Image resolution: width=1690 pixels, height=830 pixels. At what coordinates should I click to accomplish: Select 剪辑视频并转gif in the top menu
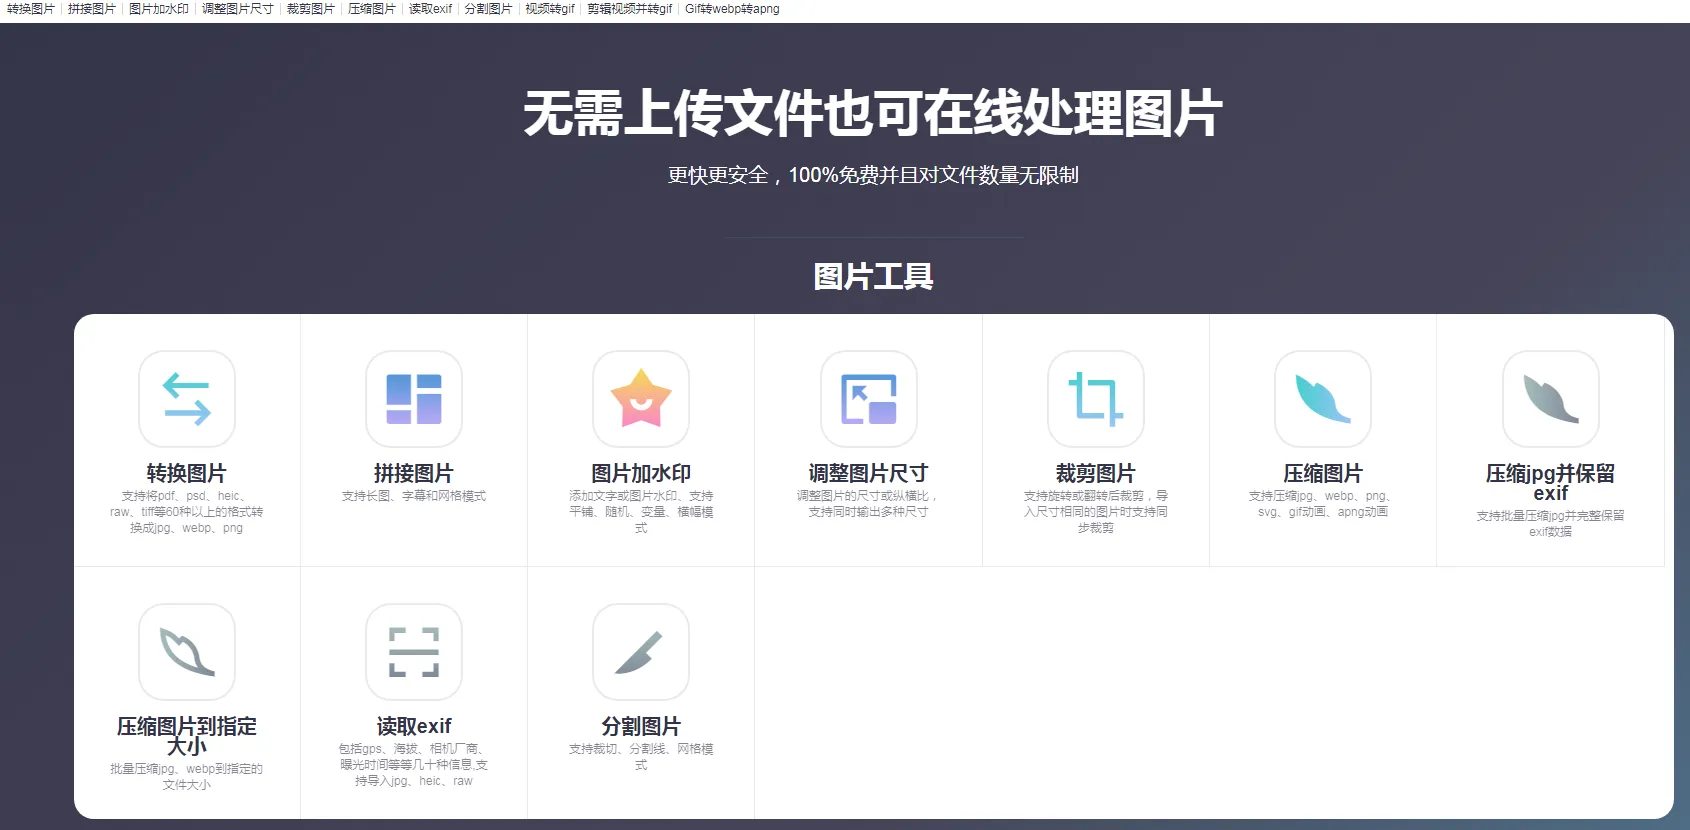630,9
